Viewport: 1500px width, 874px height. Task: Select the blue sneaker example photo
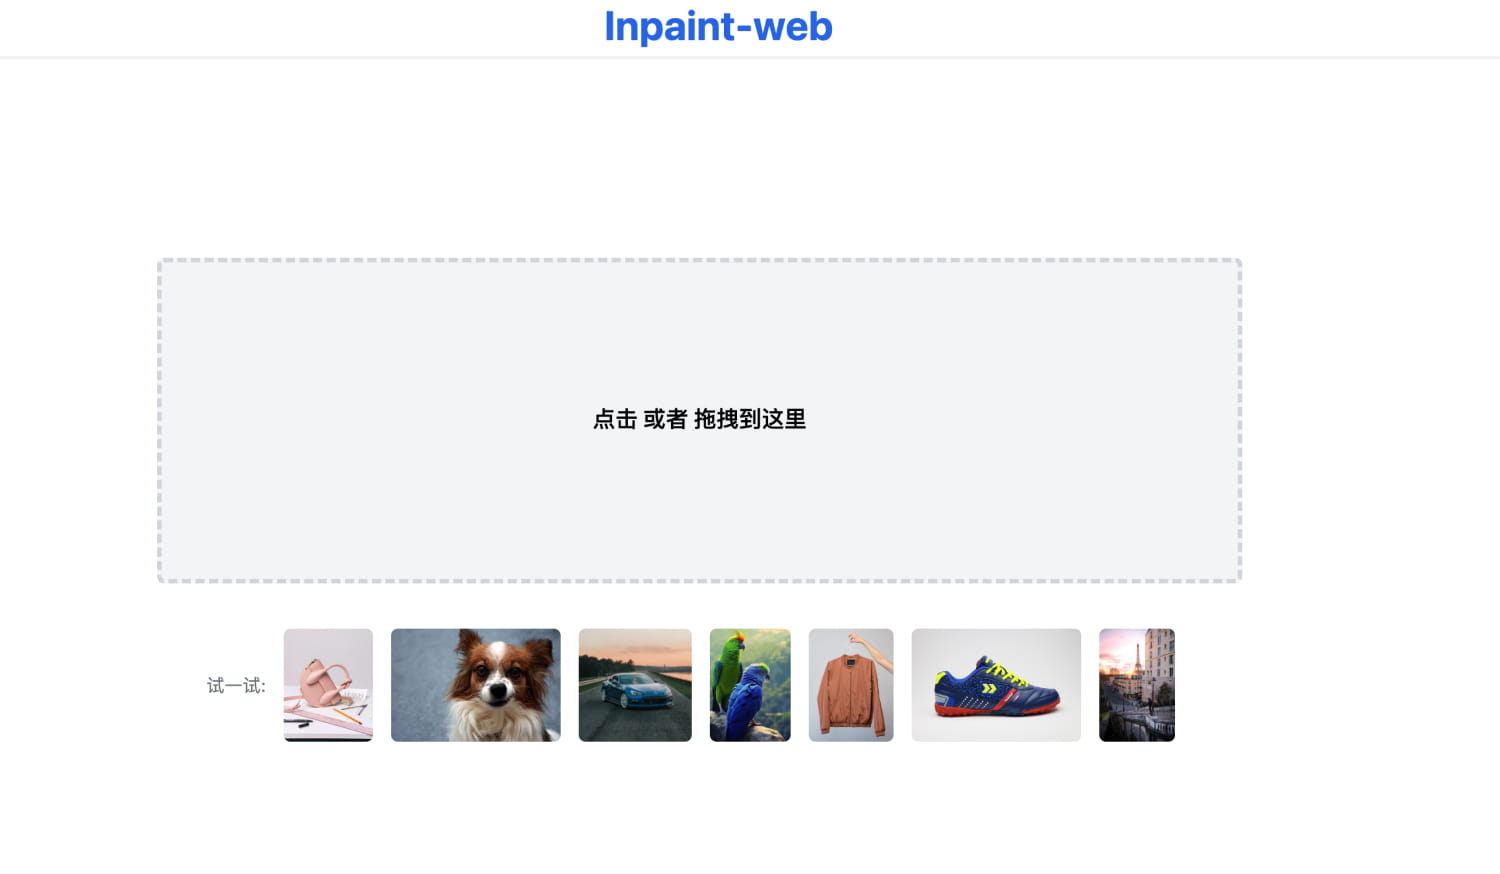996,685
